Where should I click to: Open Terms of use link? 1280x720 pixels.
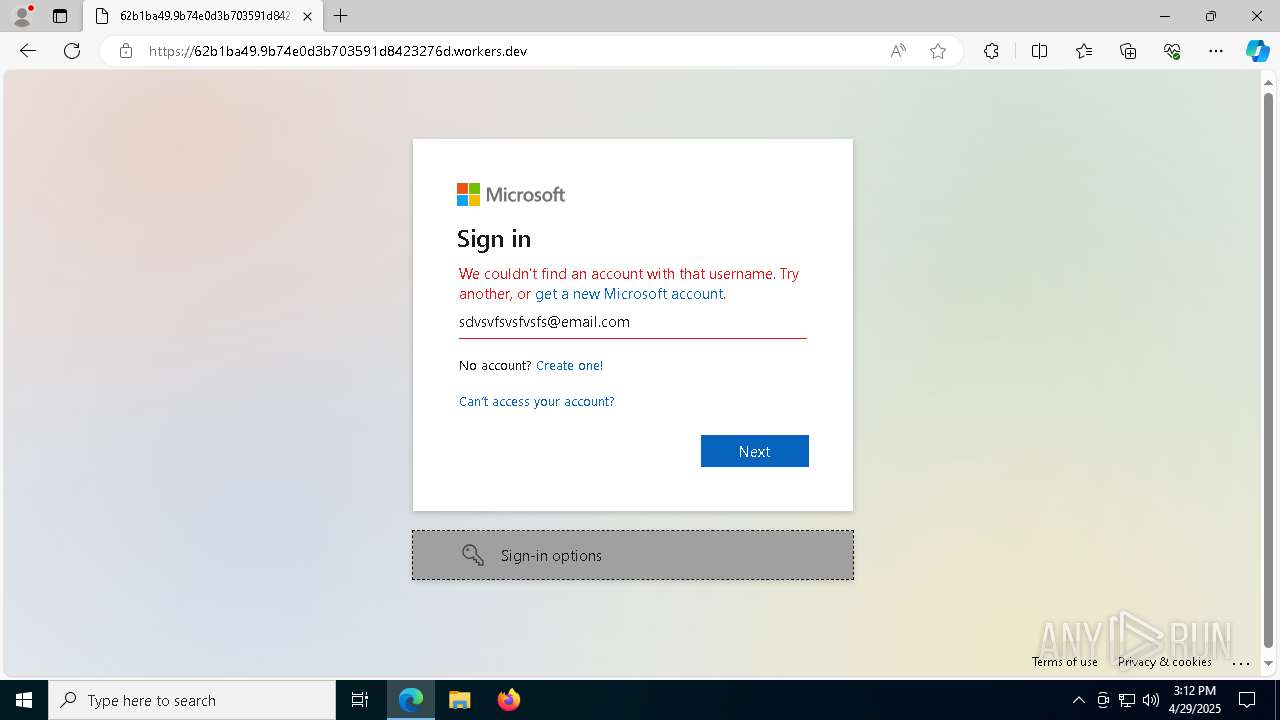coord(1065,662)
